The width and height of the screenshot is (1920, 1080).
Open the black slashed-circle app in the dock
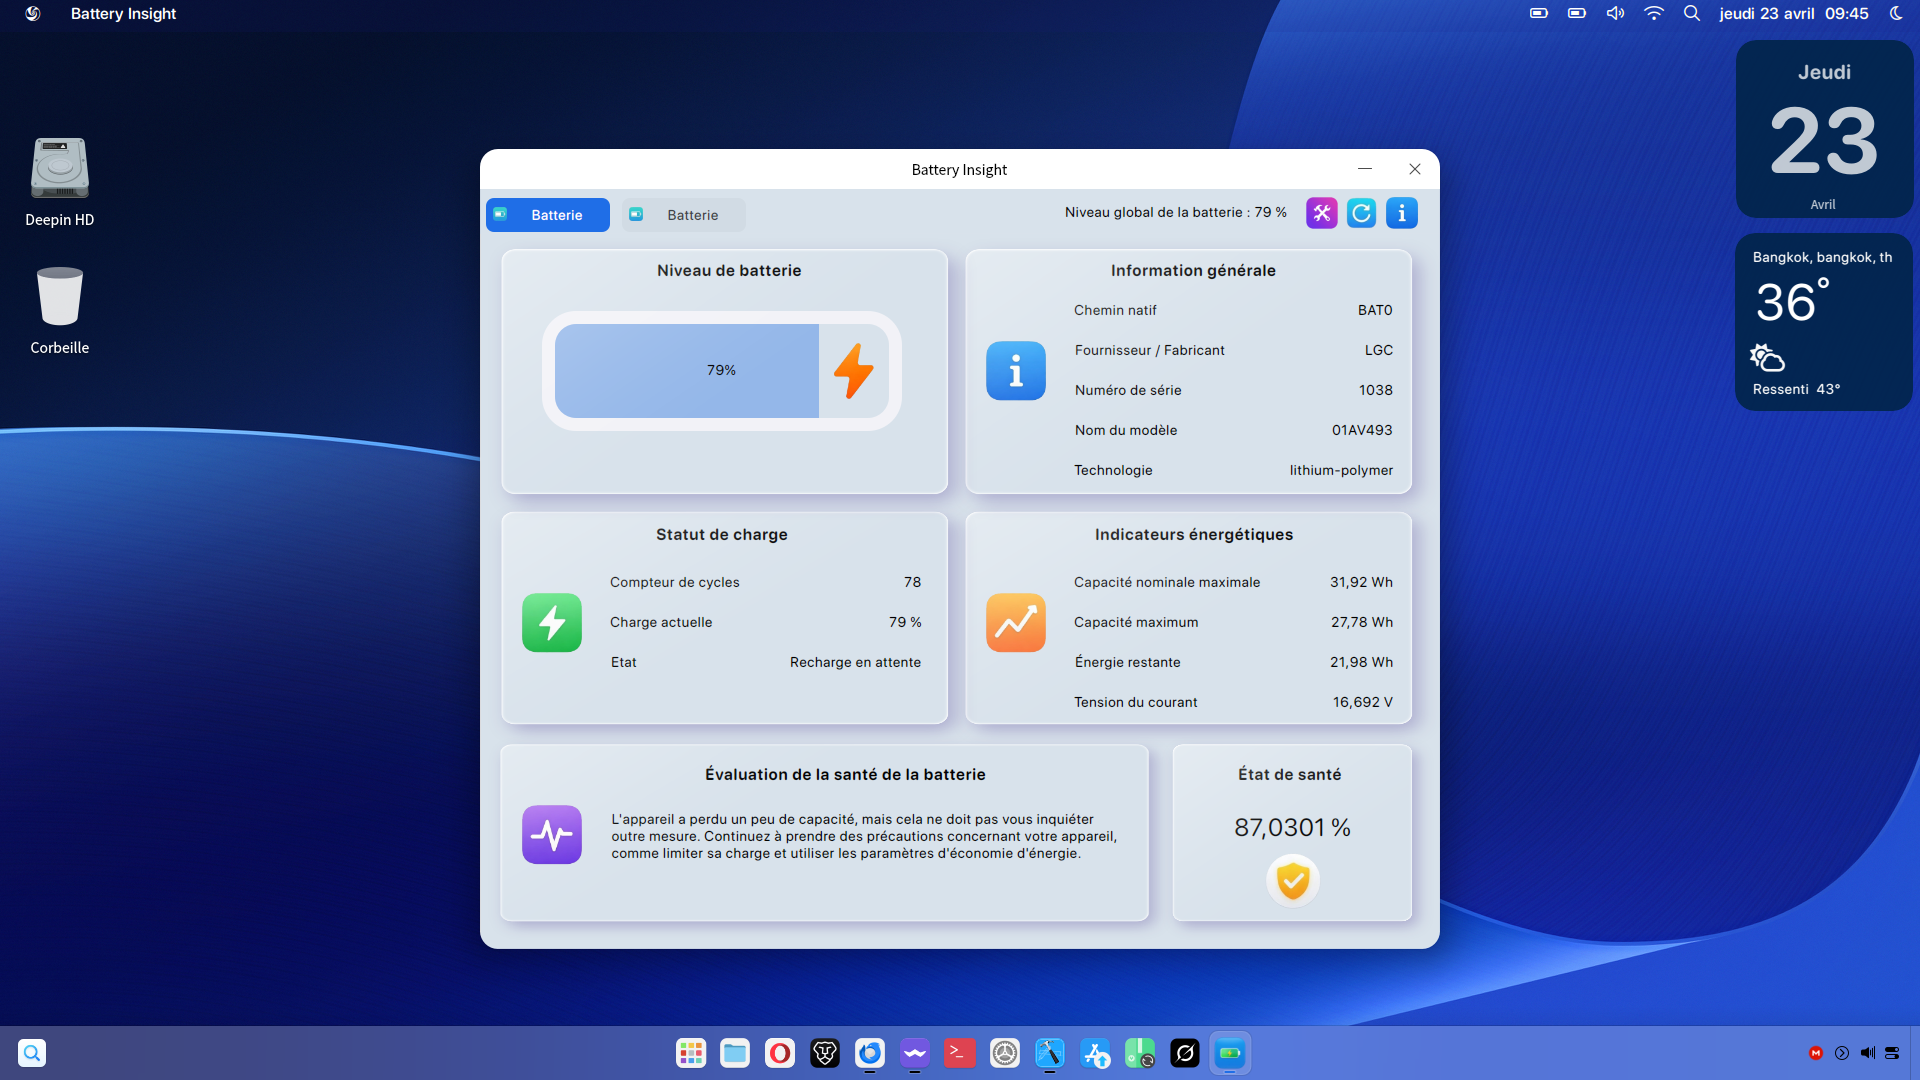point(1185,1053)
